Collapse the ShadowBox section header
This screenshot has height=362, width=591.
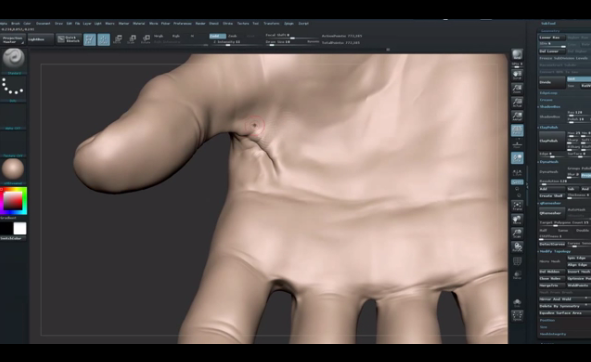550,107
